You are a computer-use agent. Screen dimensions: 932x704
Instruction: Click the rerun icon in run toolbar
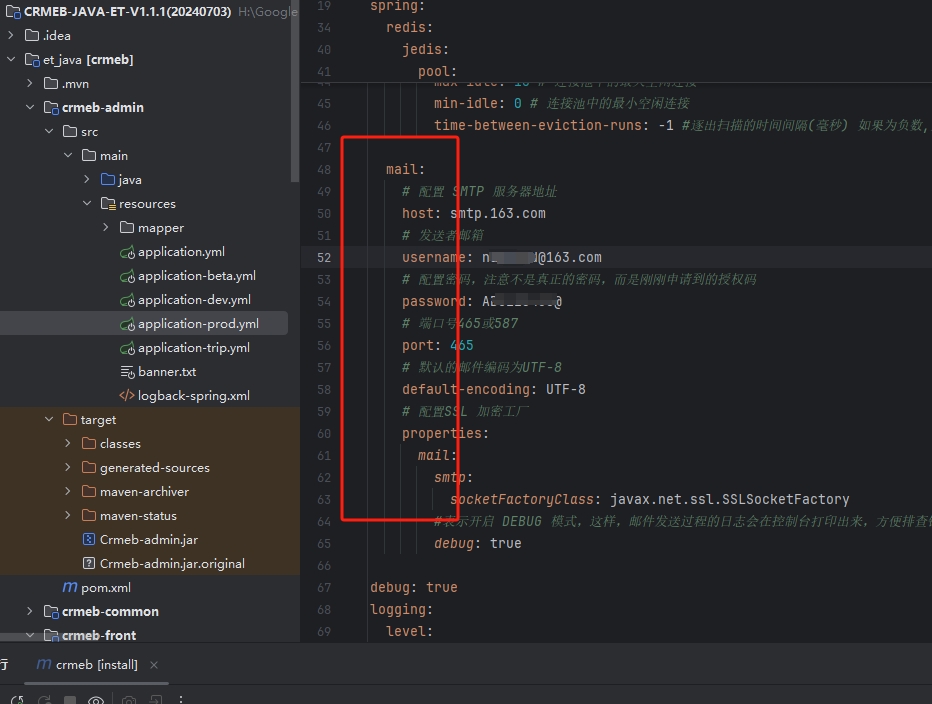pos(17,700)
